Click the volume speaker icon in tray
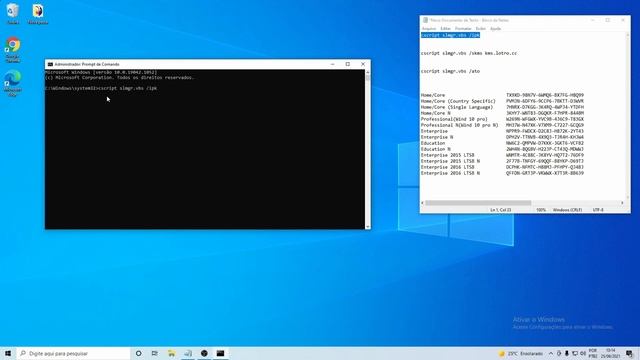Image resolution: width=640 pixels, height=360 pixels. 583,353
